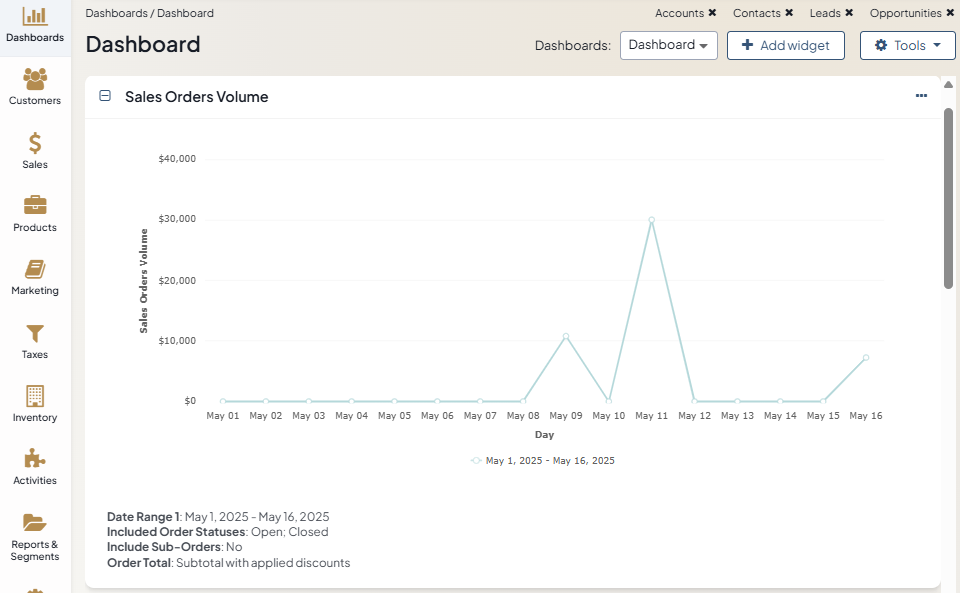Open the Customers section icon
The height and width of the screenshot is (593, 960).
(35, 79)
